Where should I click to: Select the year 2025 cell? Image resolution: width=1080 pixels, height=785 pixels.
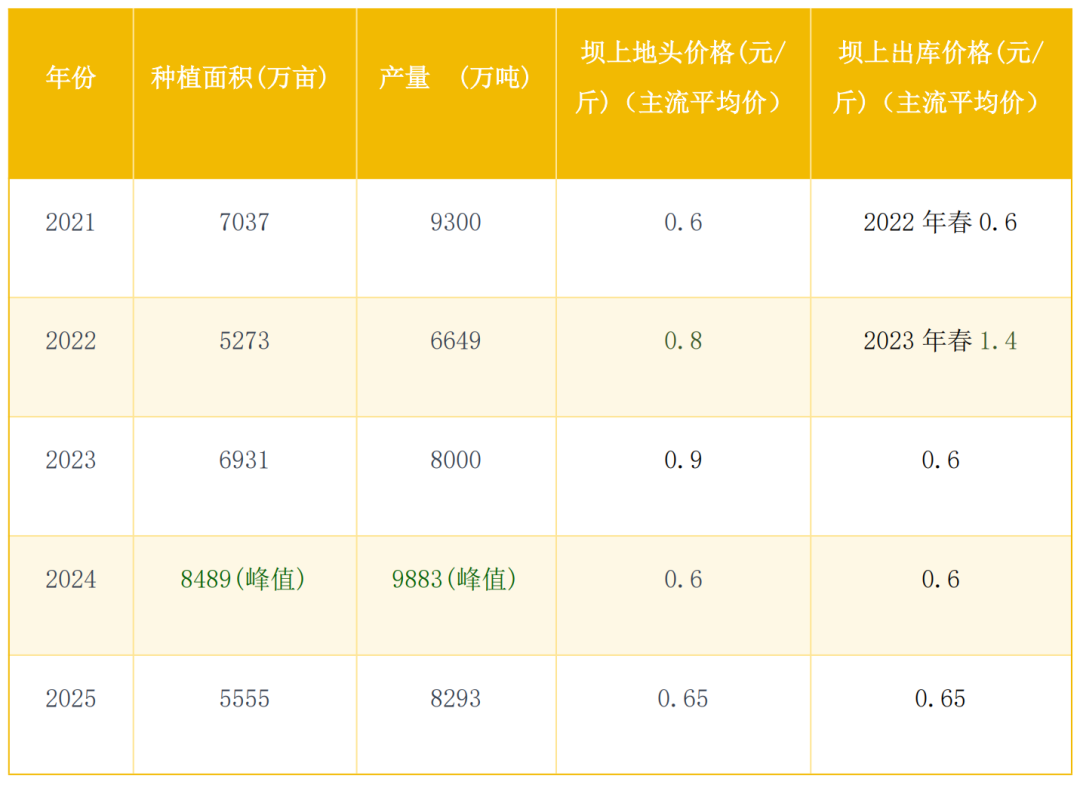click(70, 700)
